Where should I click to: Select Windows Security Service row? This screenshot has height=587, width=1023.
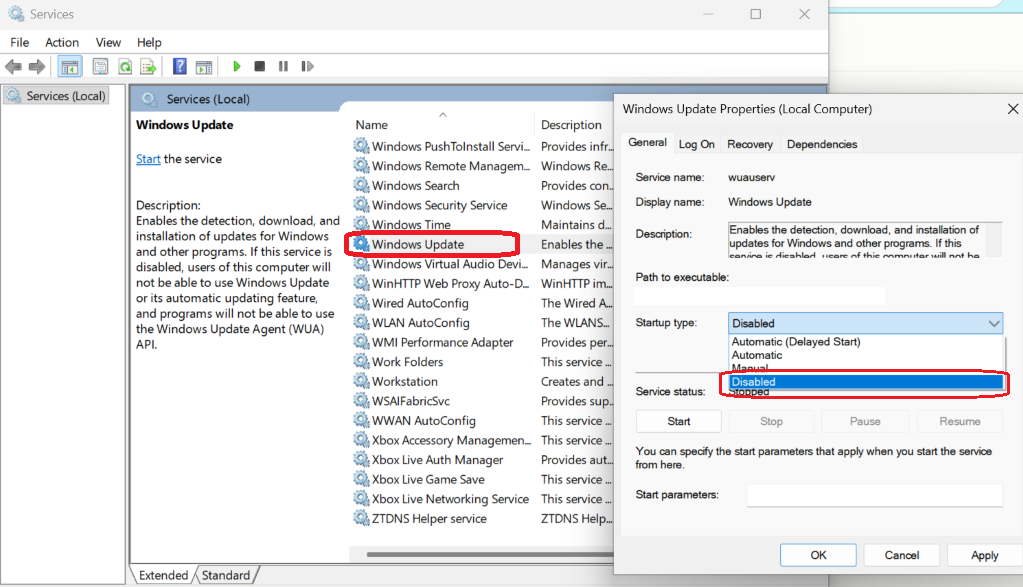(483, 205)
